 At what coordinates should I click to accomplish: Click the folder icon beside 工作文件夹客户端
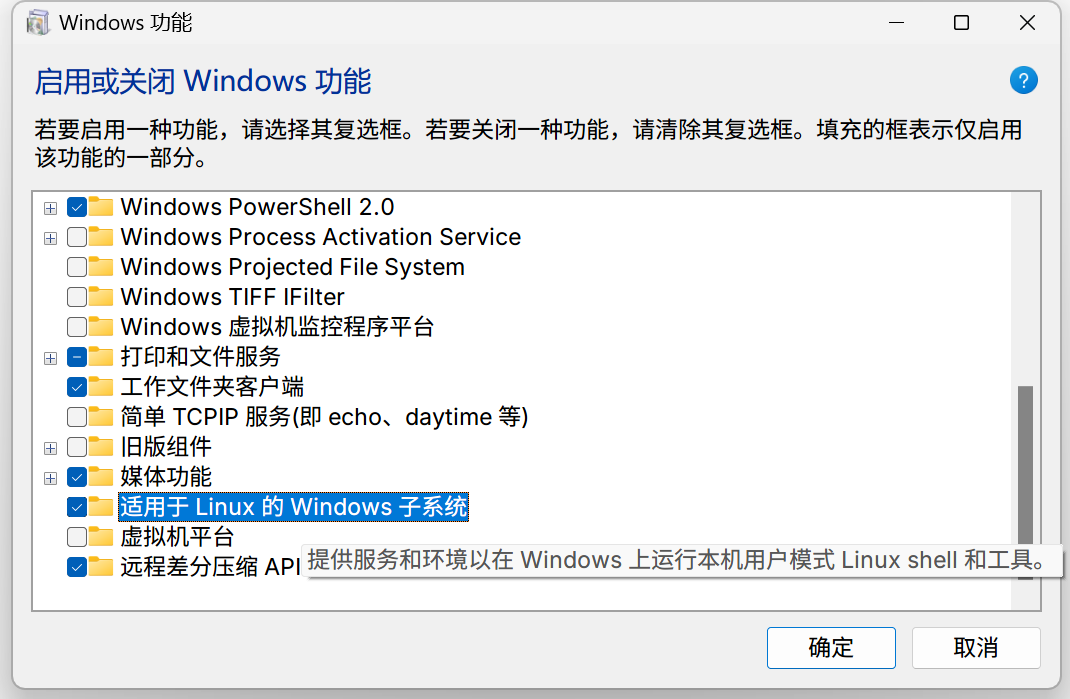[101, 387]
